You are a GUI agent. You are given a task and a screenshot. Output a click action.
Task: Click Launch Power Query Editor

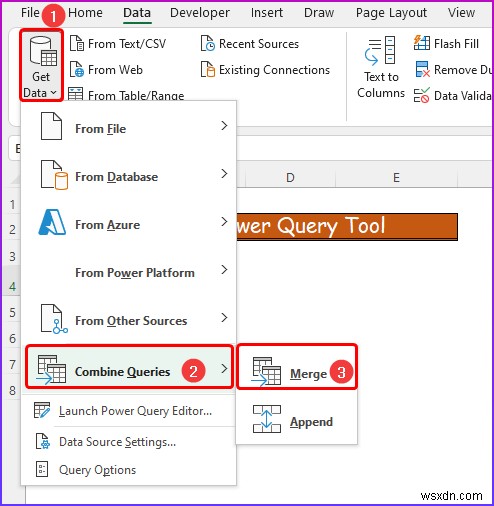tap(129, 411)
